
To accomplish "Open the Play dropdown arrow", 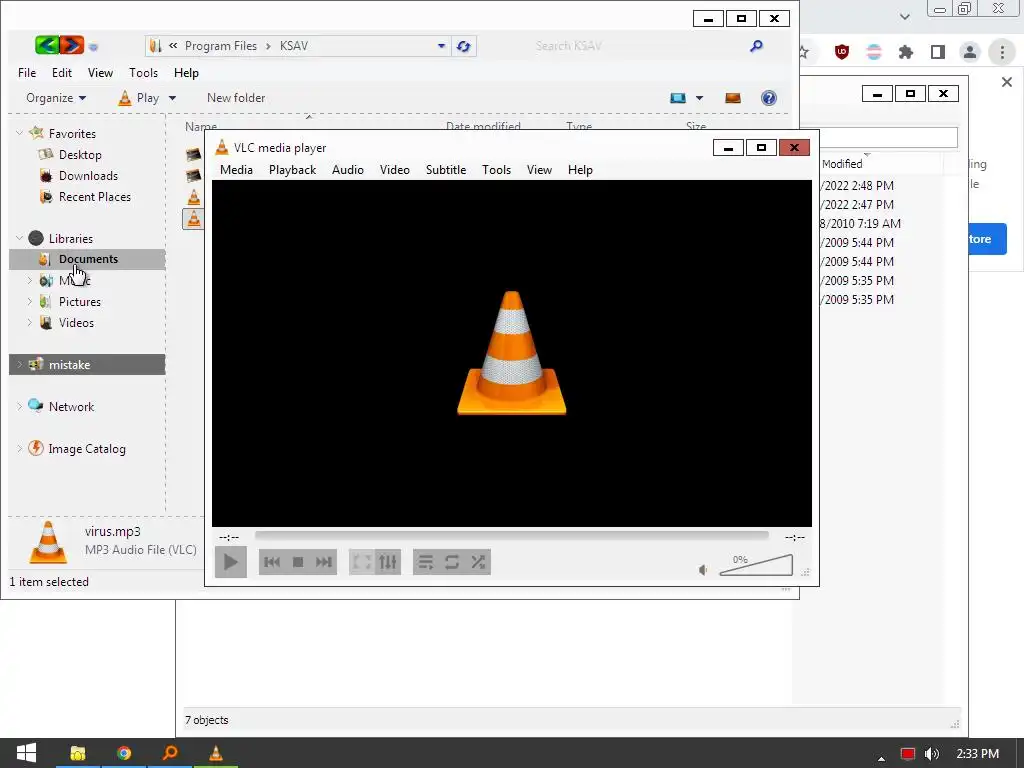I will tap(172, 98).
